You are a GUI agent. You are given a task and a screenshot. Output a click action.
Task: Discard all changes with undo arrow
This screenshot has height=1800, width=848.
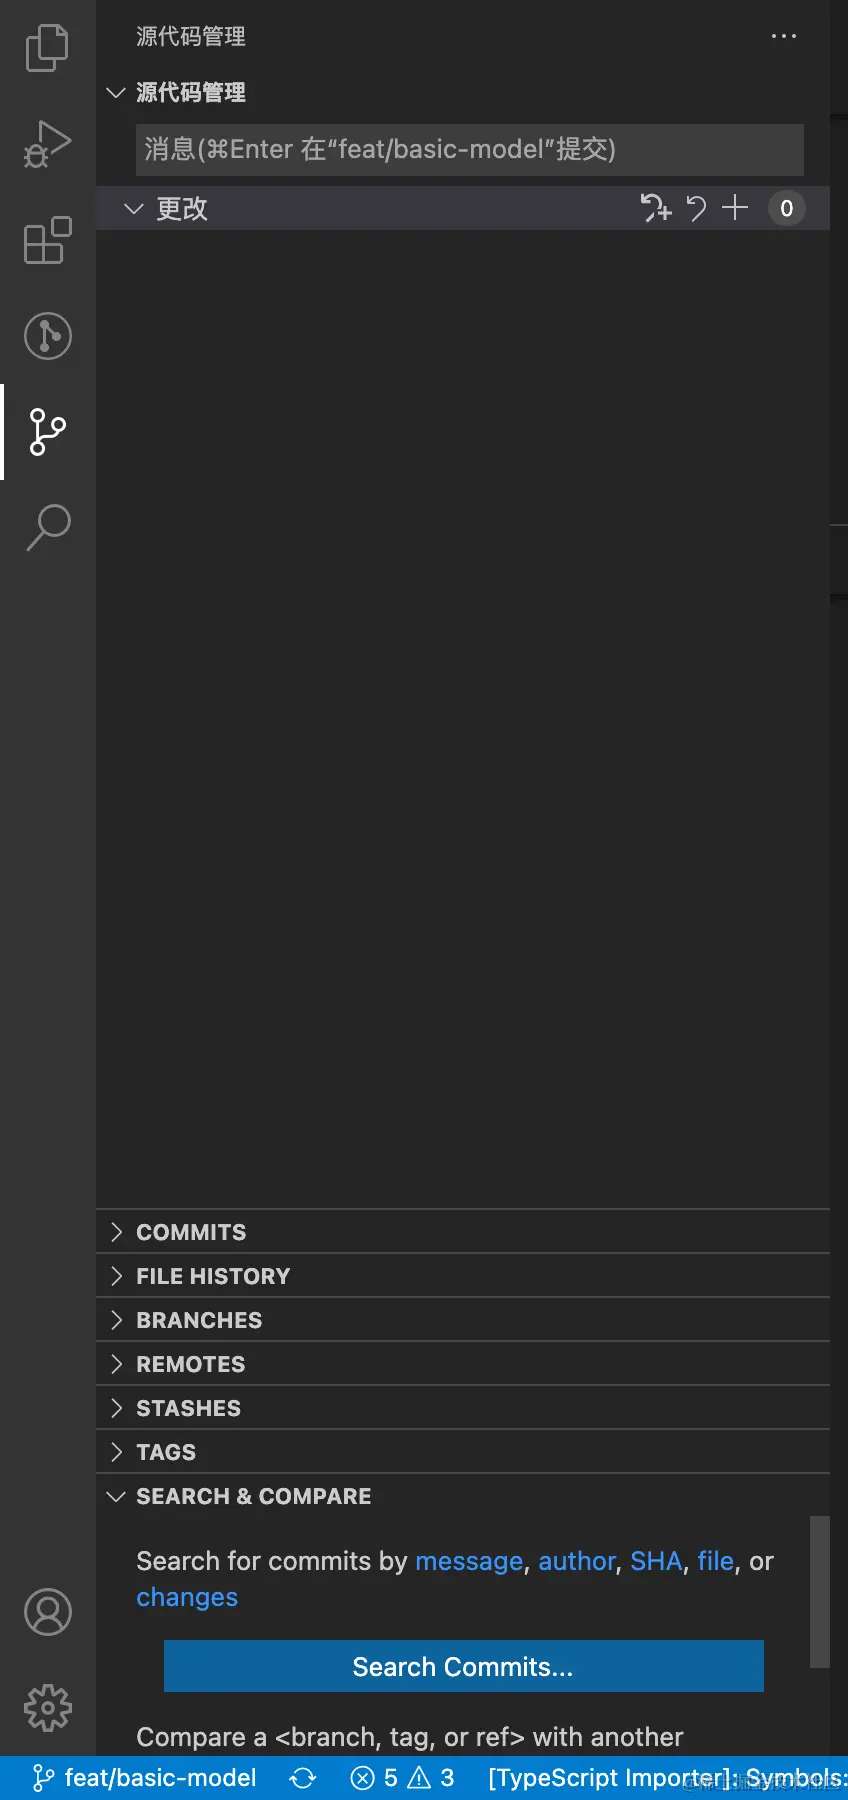(696, 208)
